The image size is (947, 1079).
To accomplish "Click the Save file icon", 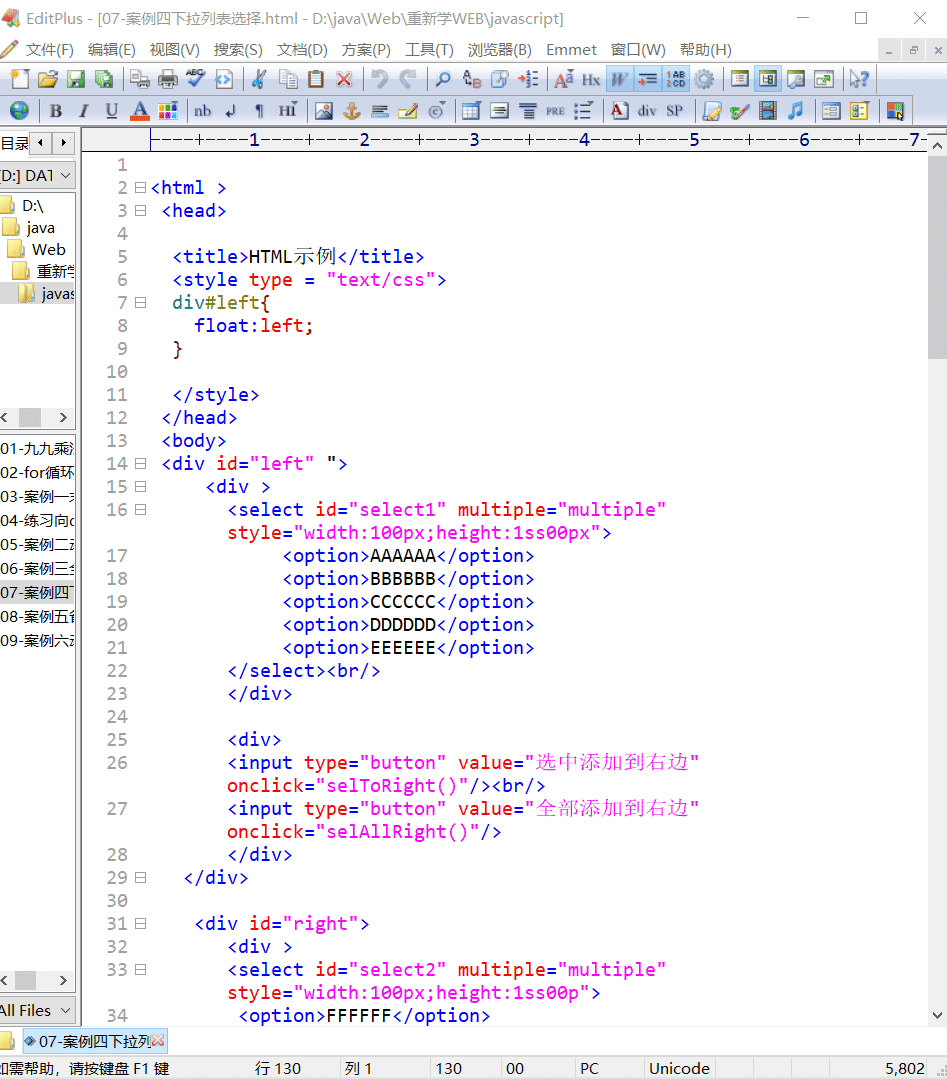I will [76, 79].
